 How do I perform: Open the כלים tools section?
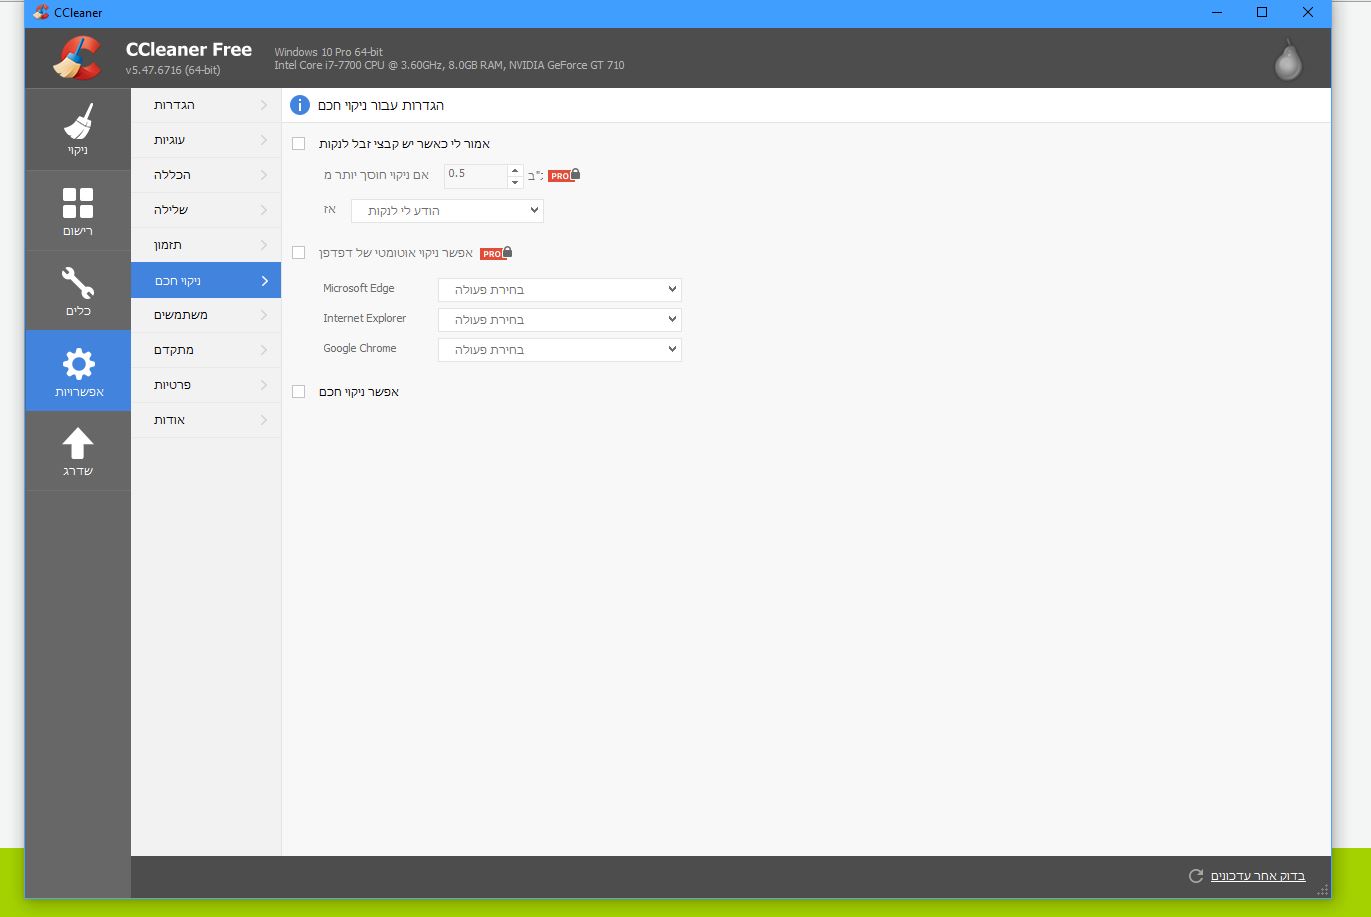pyautogui.click(x=78, y=290)
